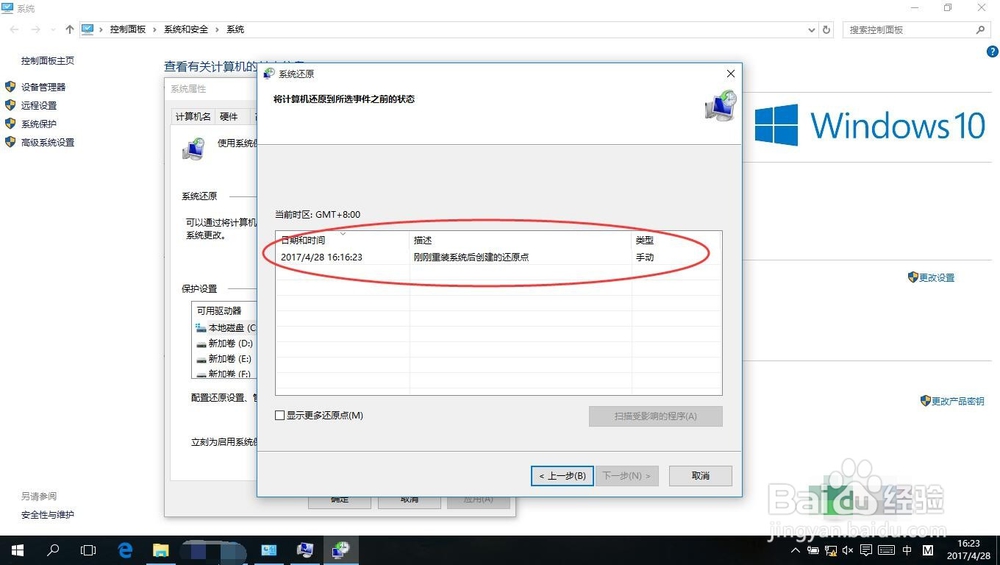This screenshot has width=1000, height=565.
Task: Click the search magnifier icon
Action: pos(981,30)
